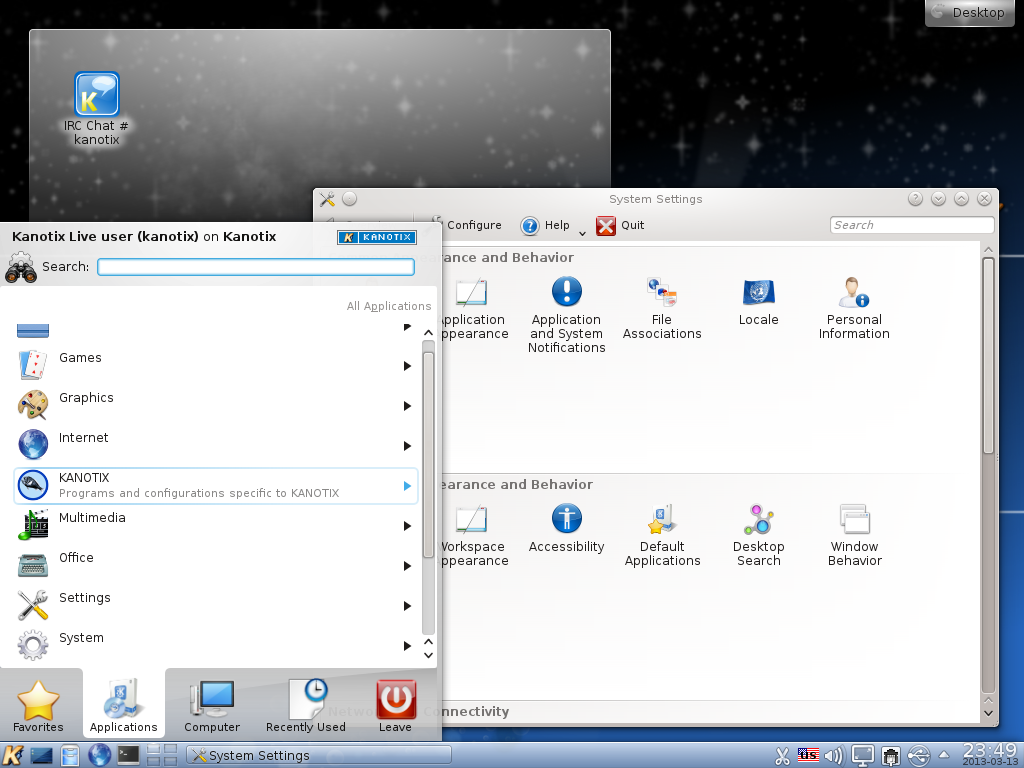Open the volume speaker tray icon
Viewport: 1024px width, 768px height.
[834, 756]
